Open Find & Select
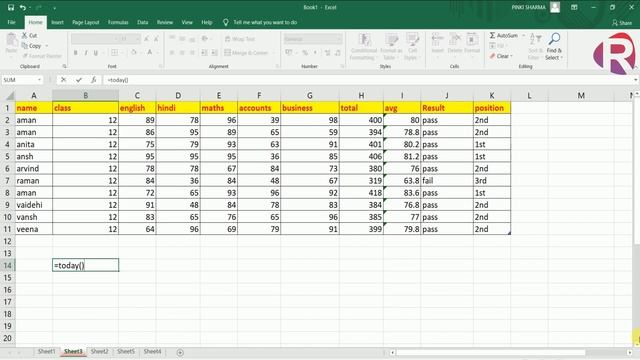Viewport: 640px width, 360px height. [x=554, y=47]
